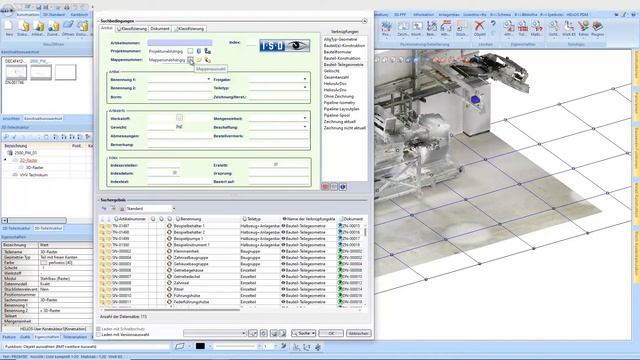The image size is (640, 360).
Task: Click the first icon left of Standard dropdown
Action: pyautogui.click(x=104, y=209)
